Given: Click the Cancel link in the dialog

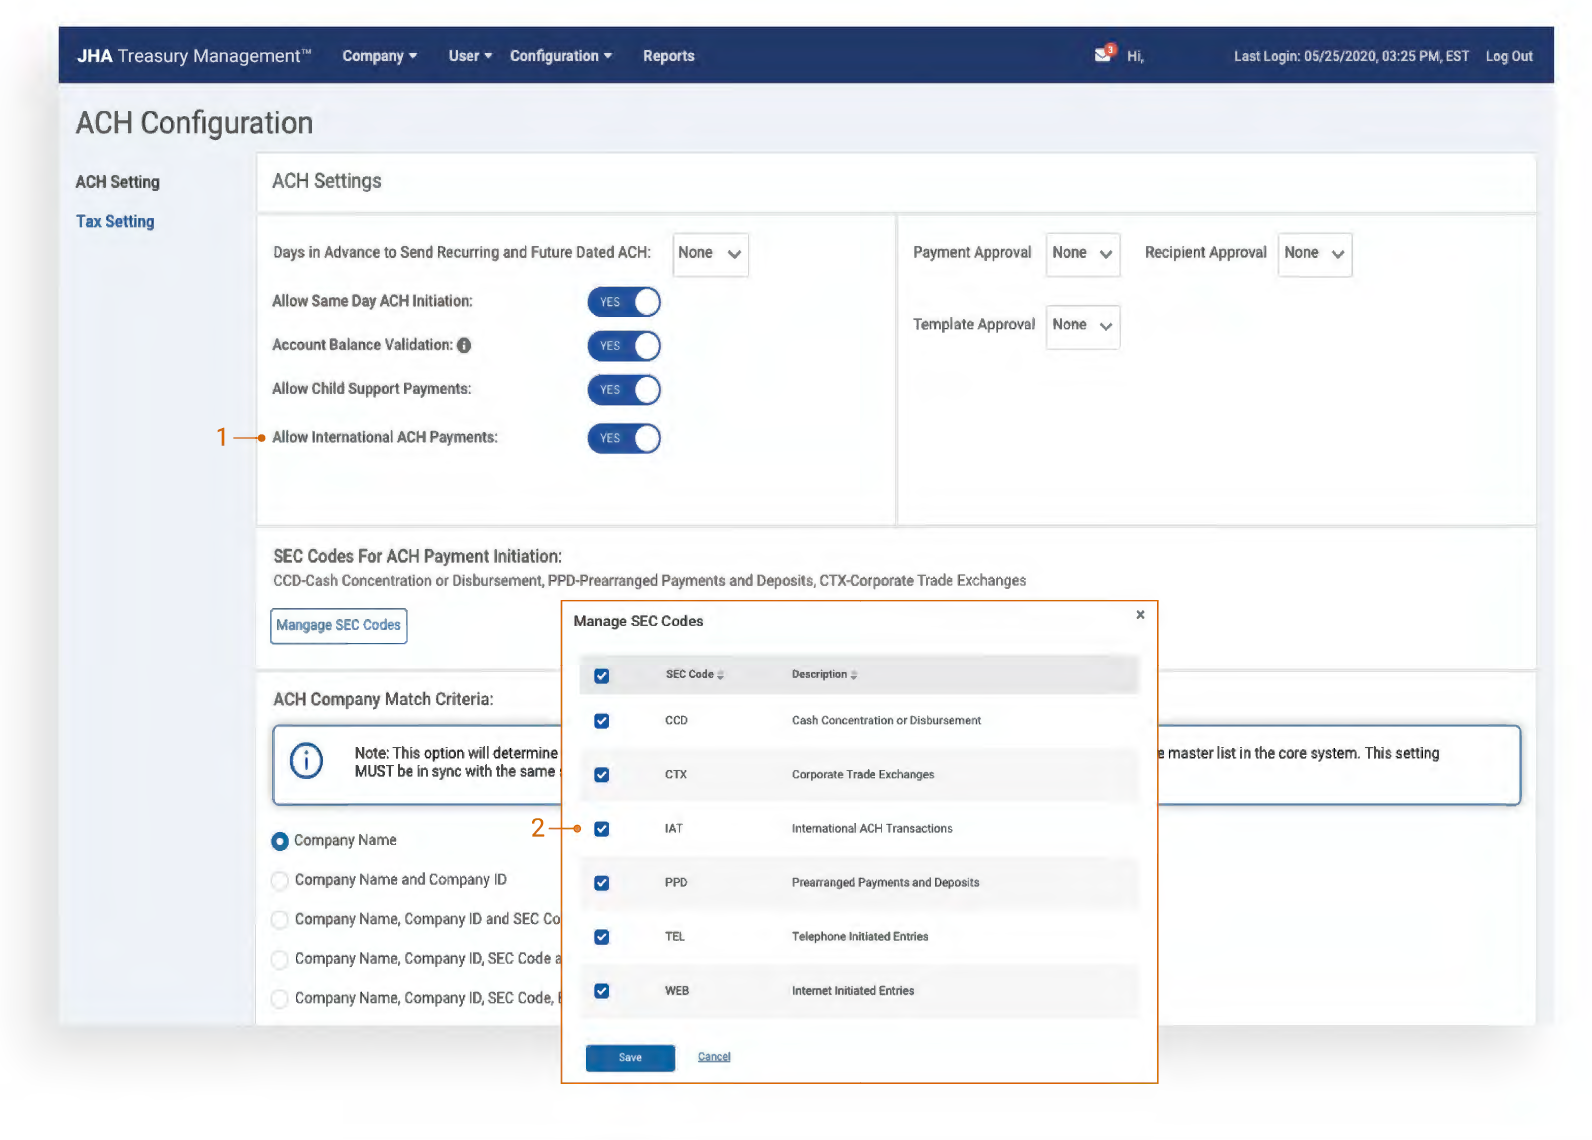Looking at the screenshot, I should 714,1057.
